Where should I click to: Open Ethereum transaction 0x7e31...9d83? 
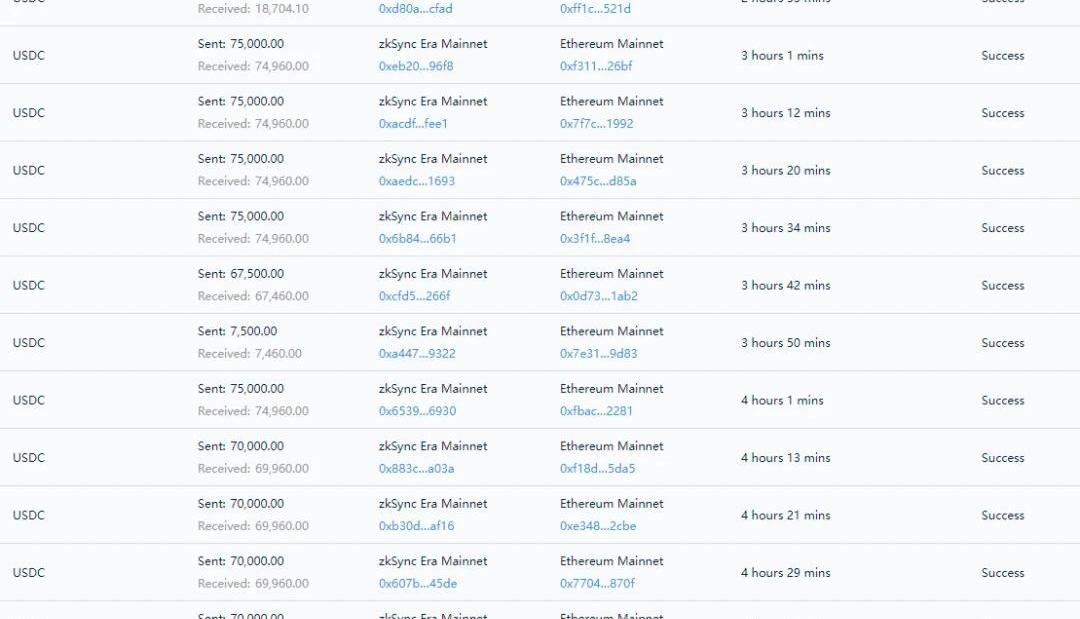[x=598, y=354]
